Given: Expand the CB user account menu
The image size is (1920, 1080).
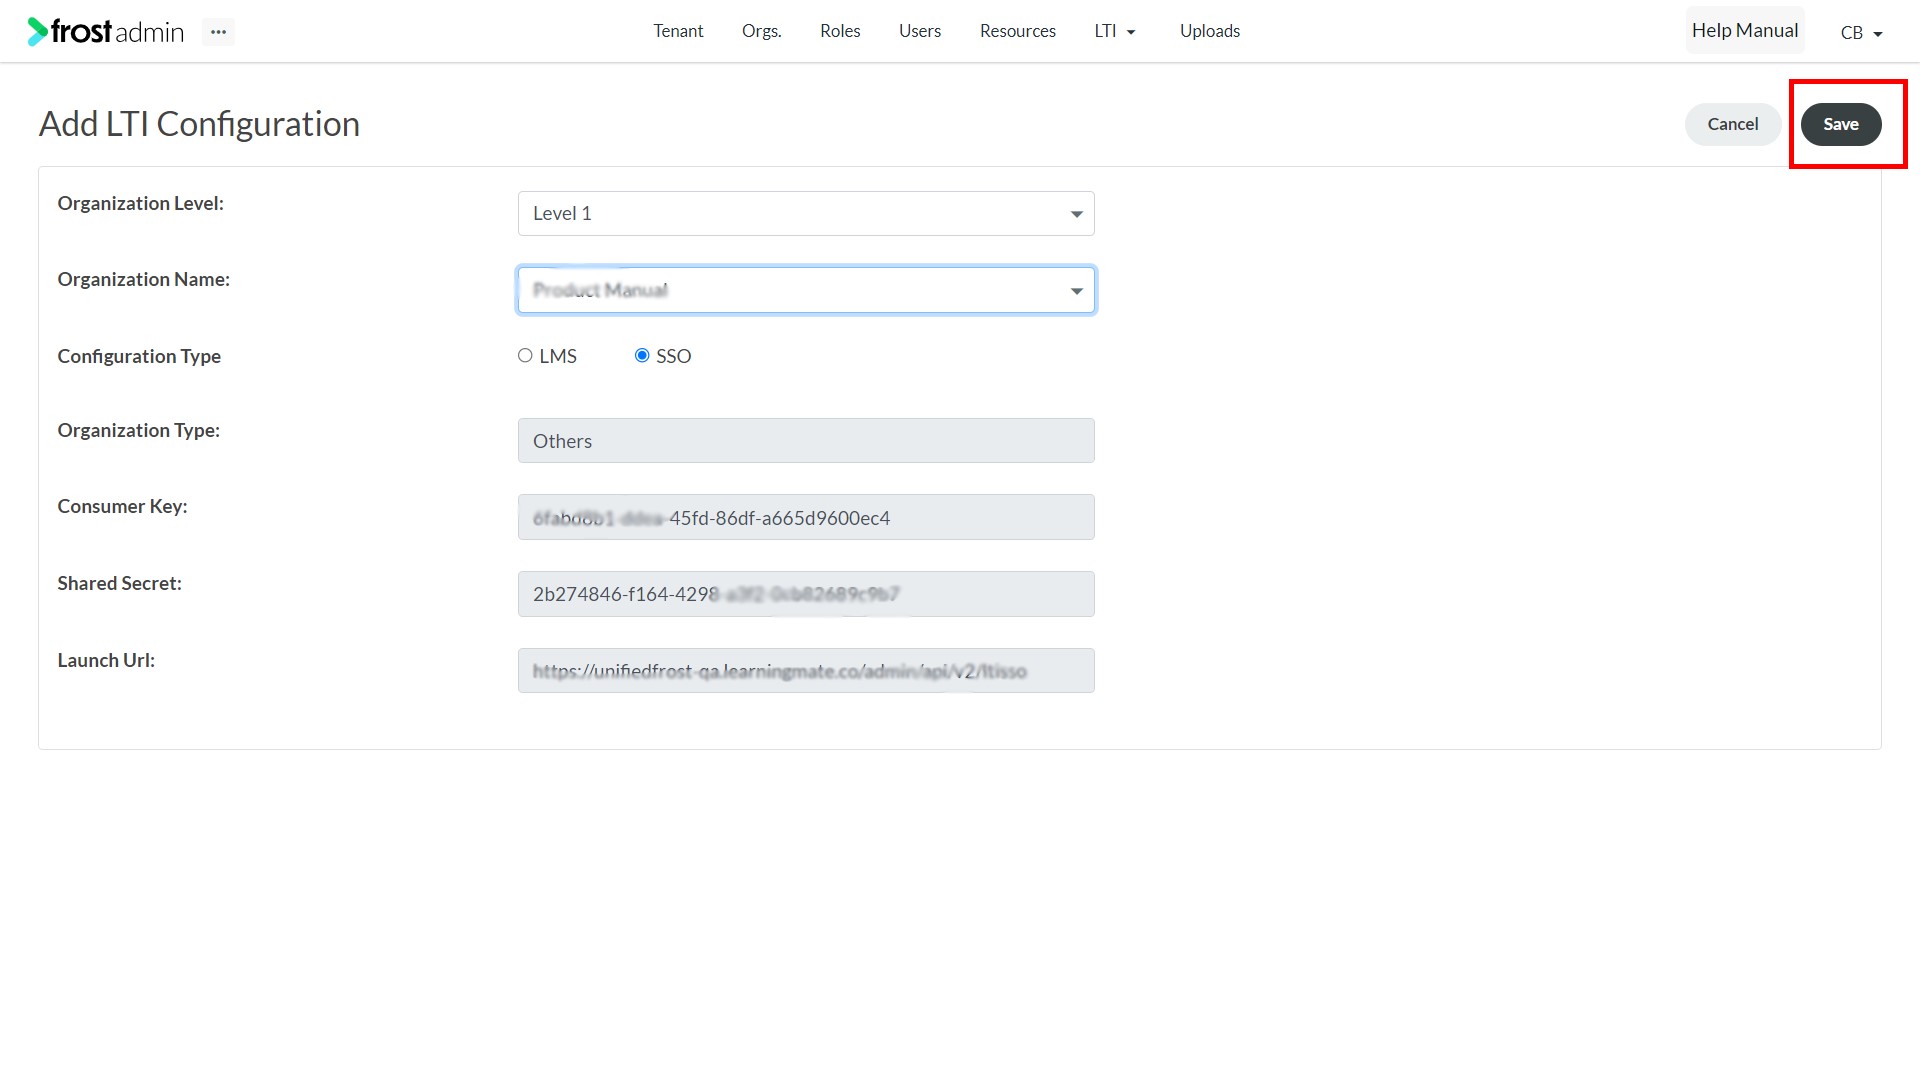Looking at the screenshot, I should pyautogui.click(x=1861, y=33).
